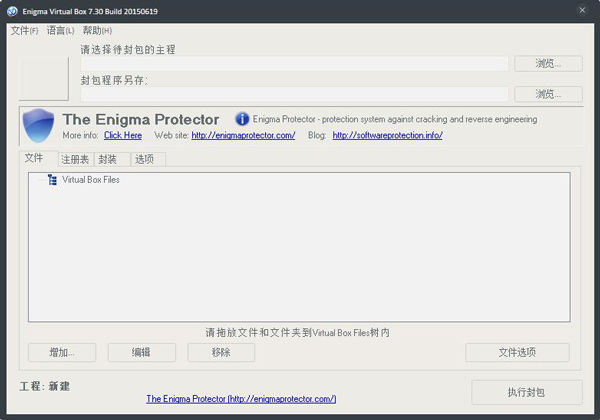The height and width of the screenshot is (420, 600).
Task: Open the 帮助(H) help menu
Action: pyautogui.click(x=97, y=31)
